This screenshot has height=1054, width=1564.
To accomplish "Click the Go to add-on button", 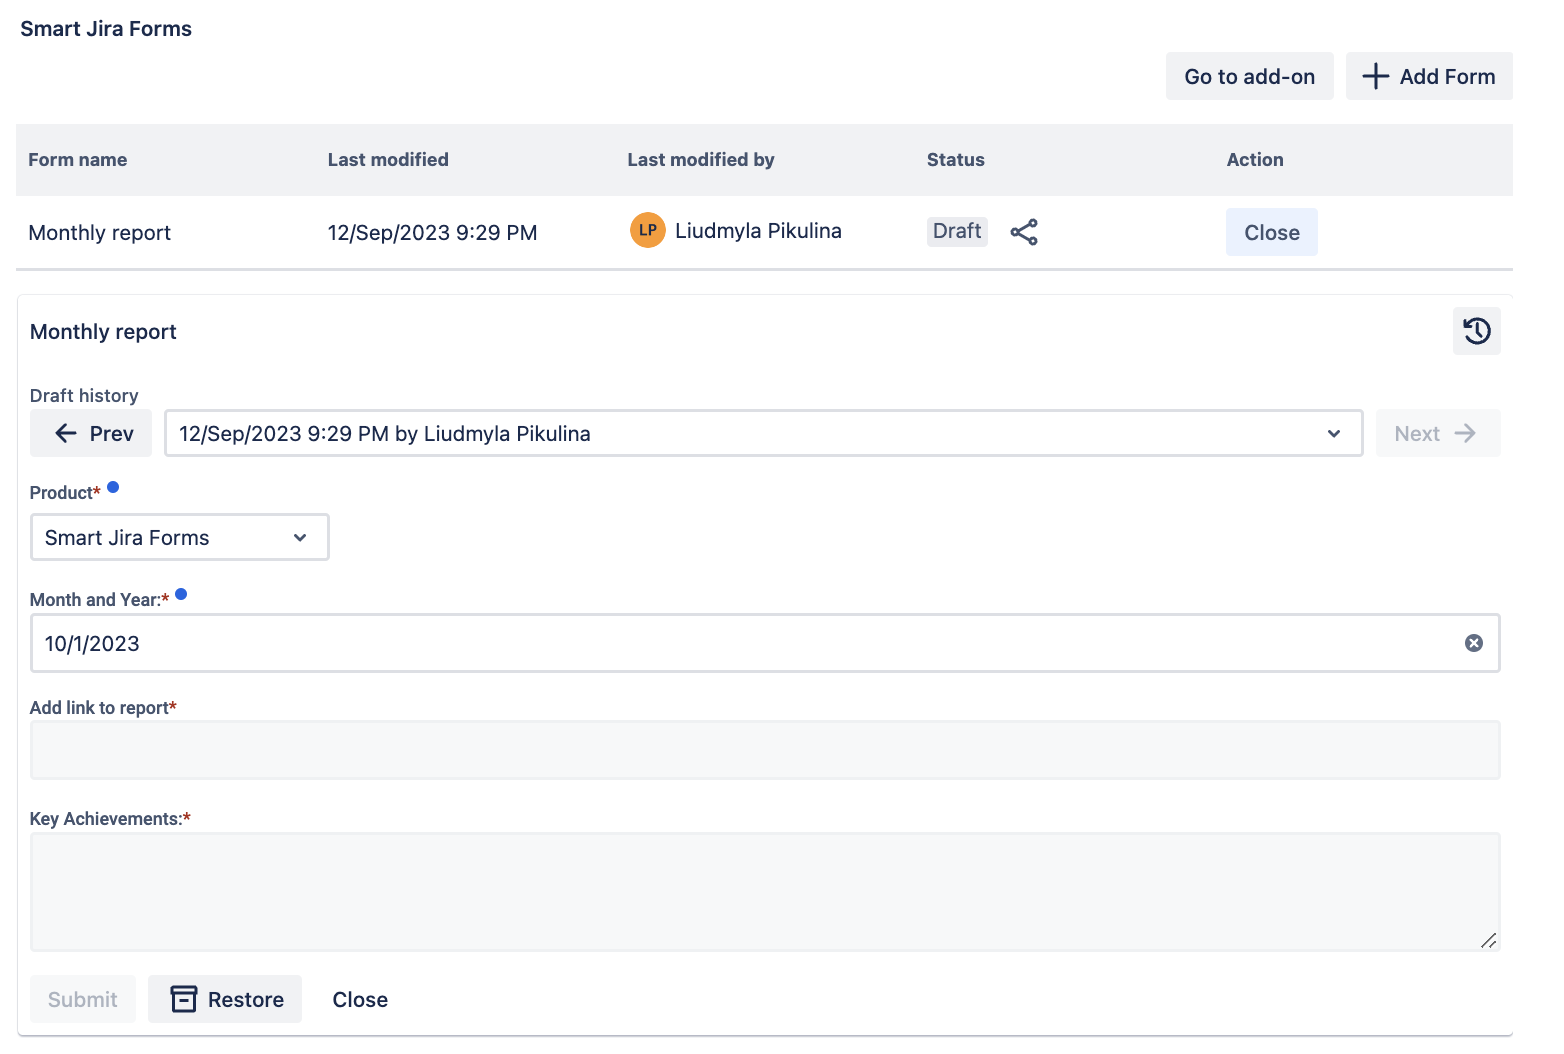I will click(x=1249, y=77).
